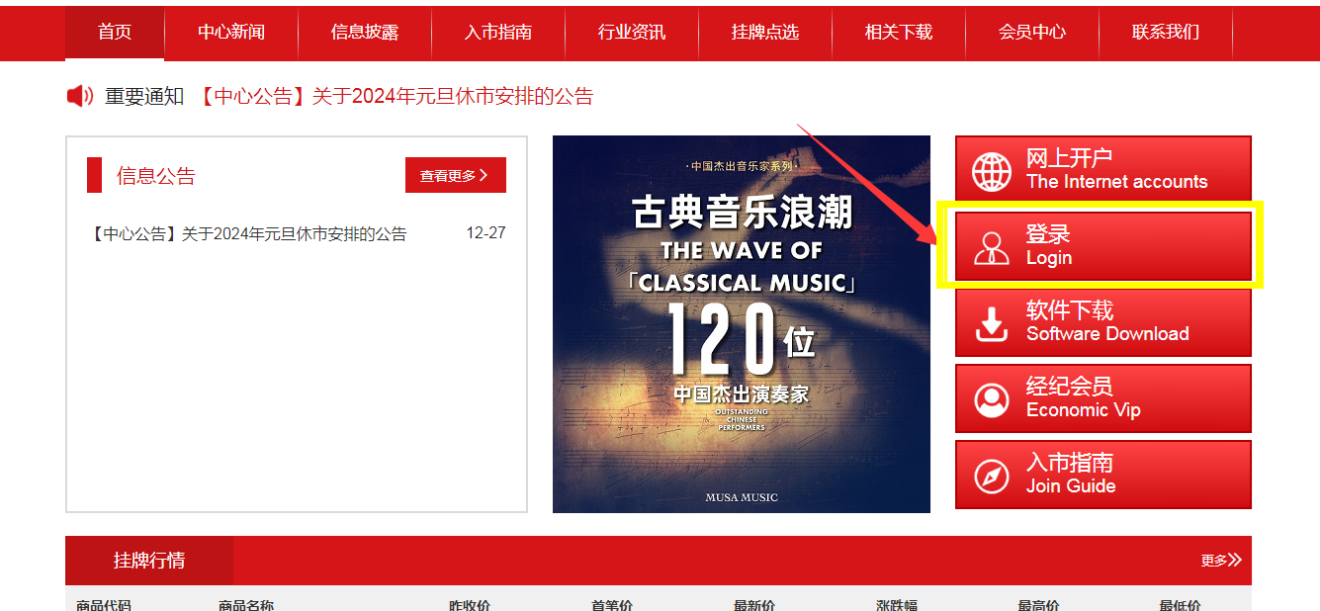Image resolution: width=1320 pixels, height=611 pixels.
Task: Click the classical music banner image
Action: (741, 324)
